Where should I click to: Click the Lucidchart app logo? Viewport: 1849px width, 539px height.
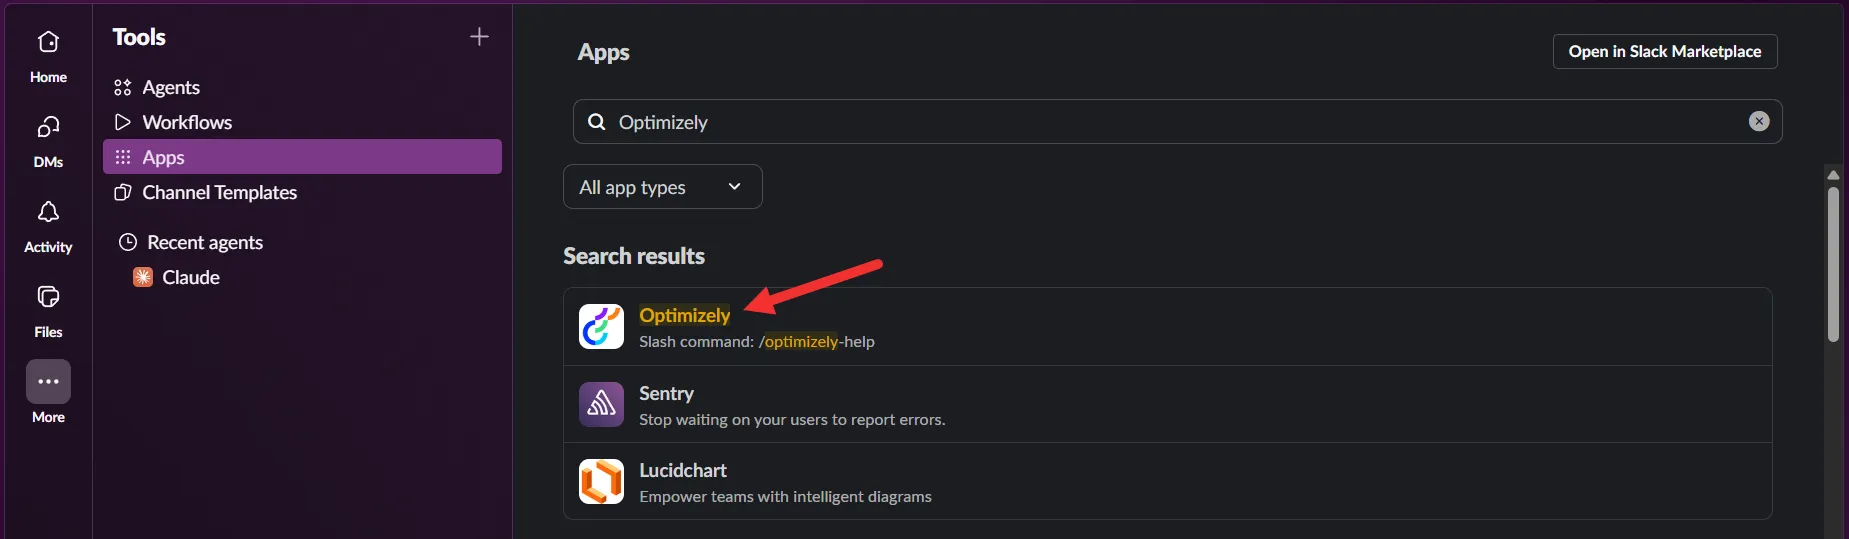[601, 481]
